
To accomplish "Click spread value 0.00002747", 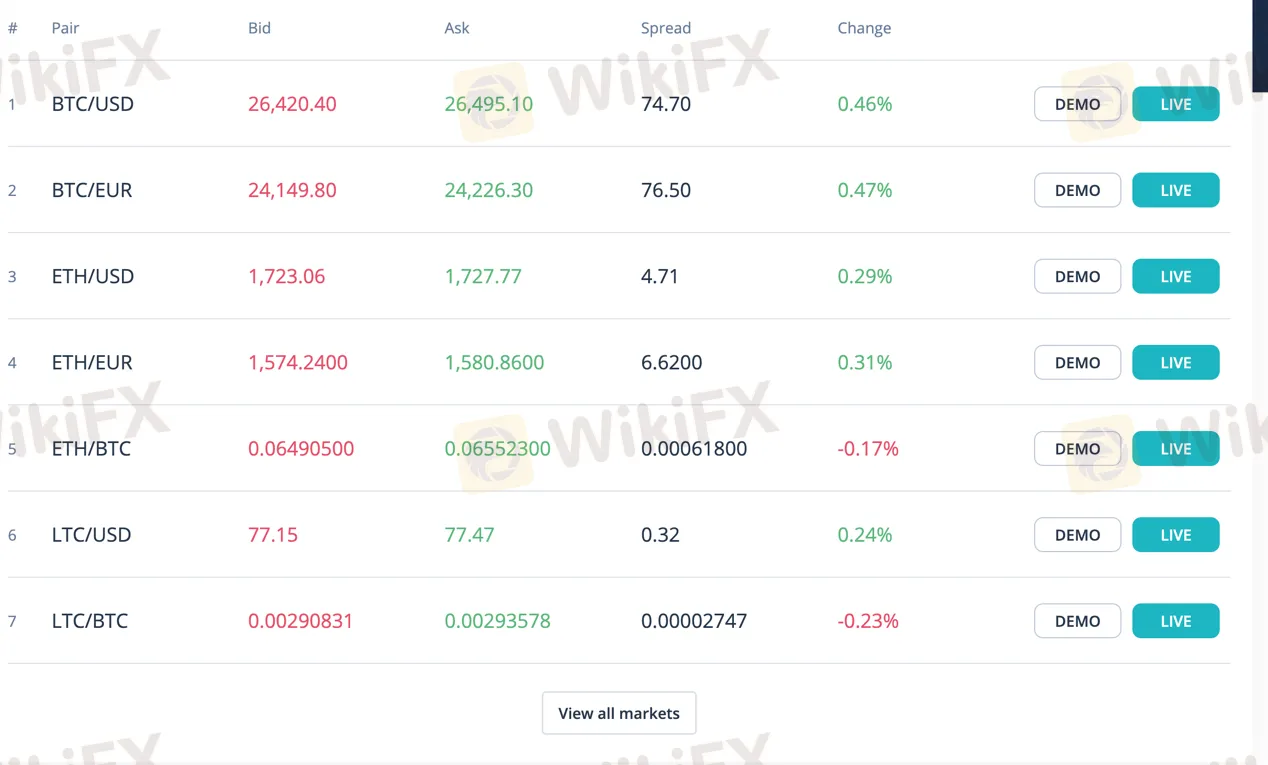I will tap(694, 620).
